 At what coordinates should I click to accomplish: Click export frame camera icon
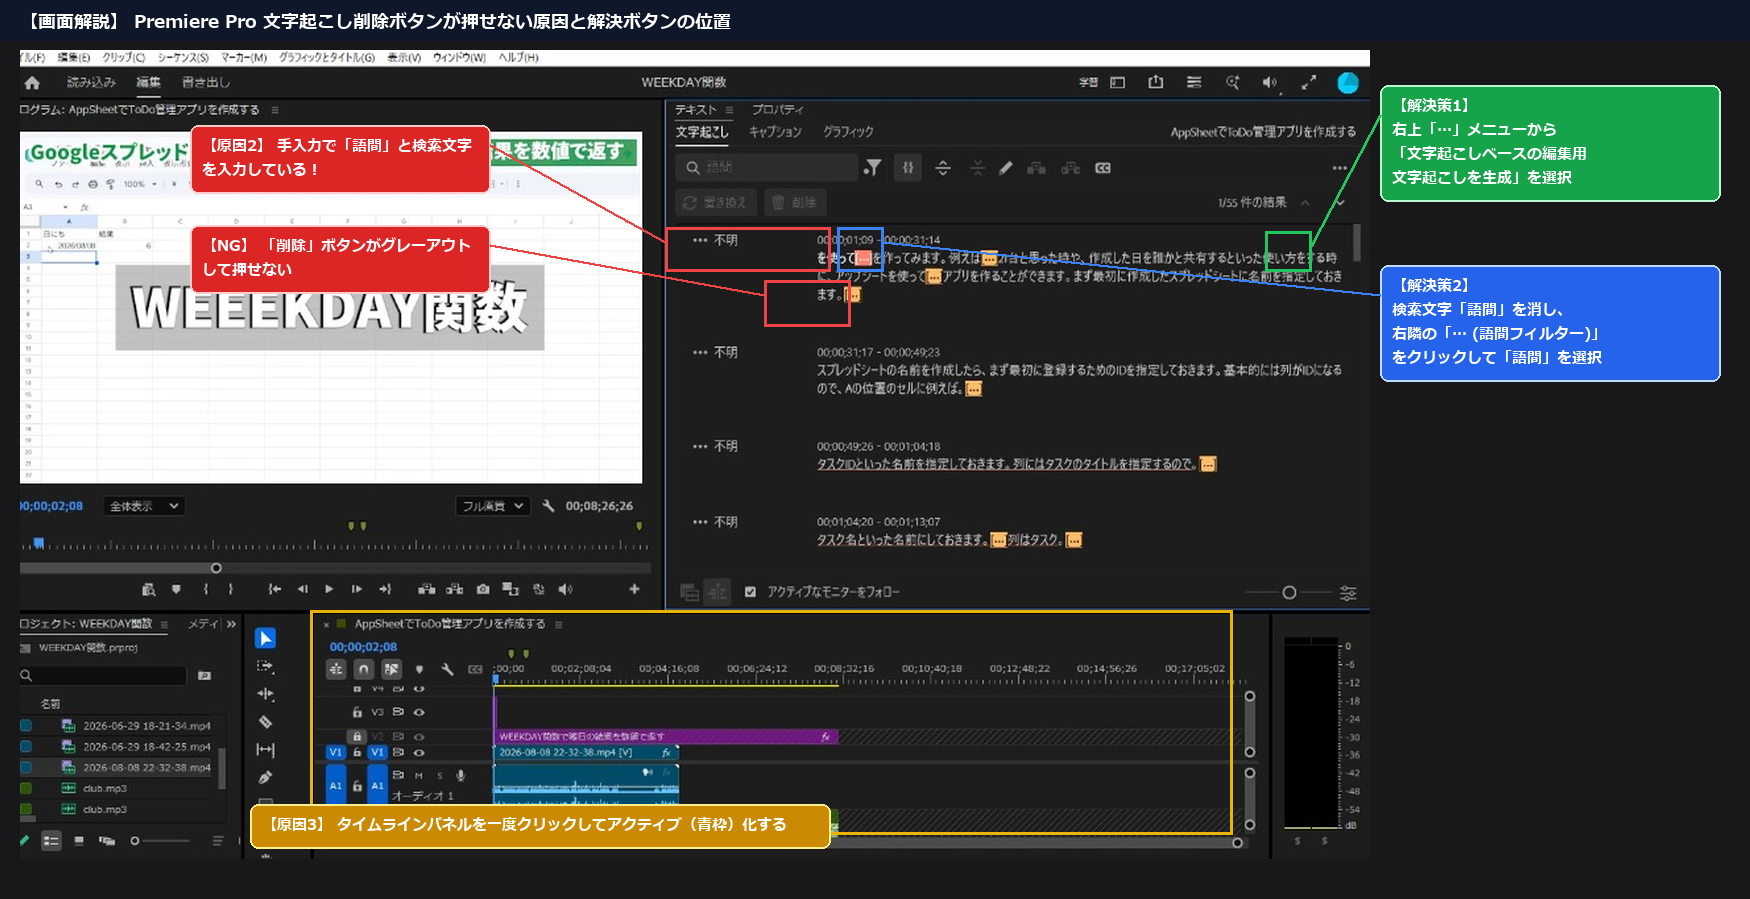pos(483,589)
